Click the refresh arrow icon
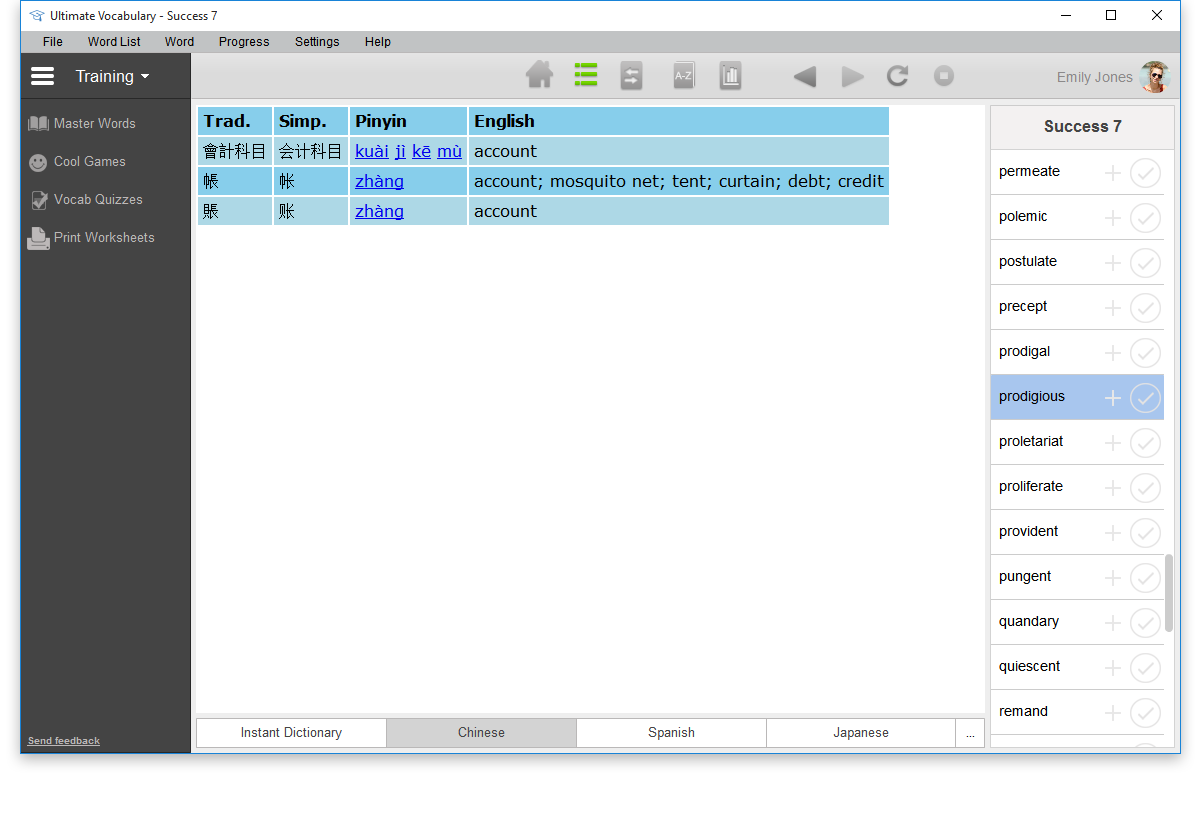 [897, 76]
